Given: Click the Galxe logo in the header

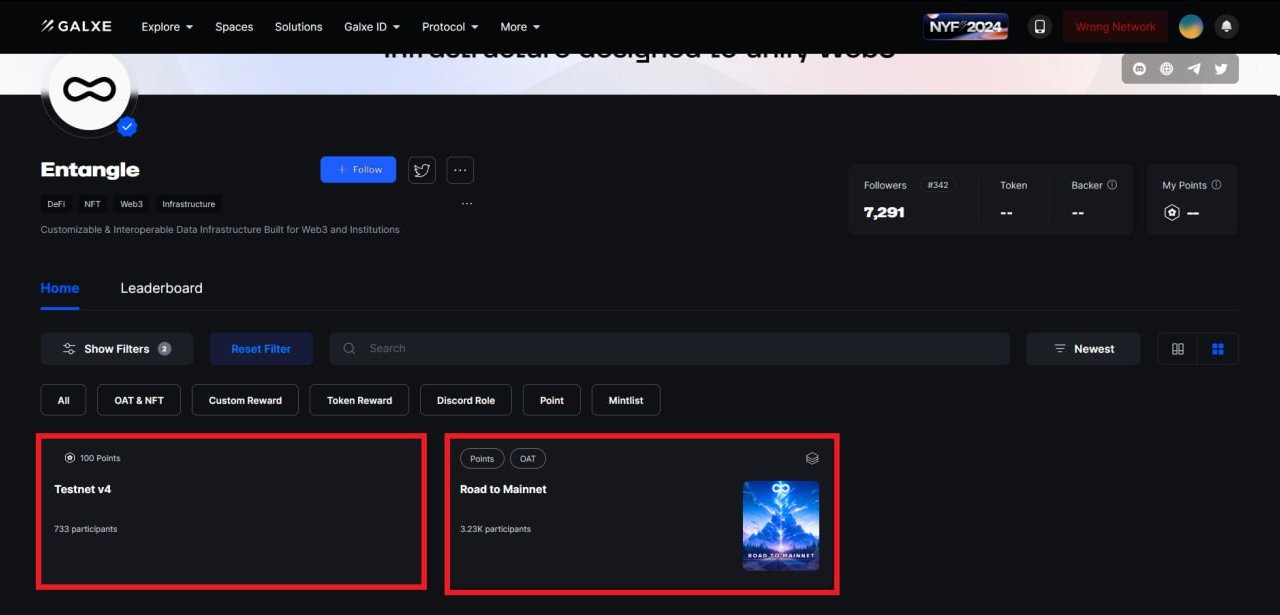Looking at the screenshot, I should tap(76, 26).
